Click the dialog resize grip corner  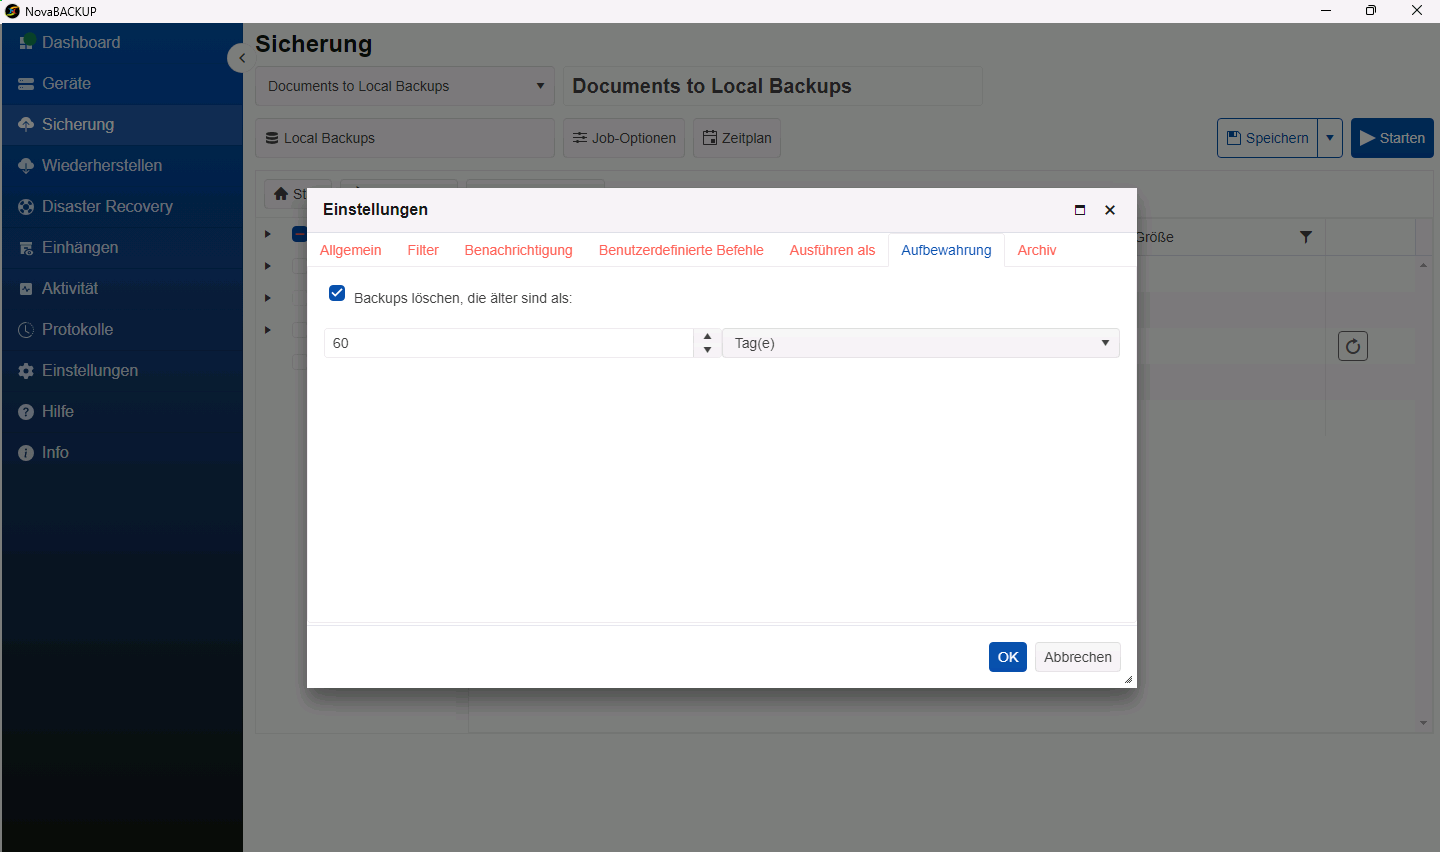[x=1129, y=680]
